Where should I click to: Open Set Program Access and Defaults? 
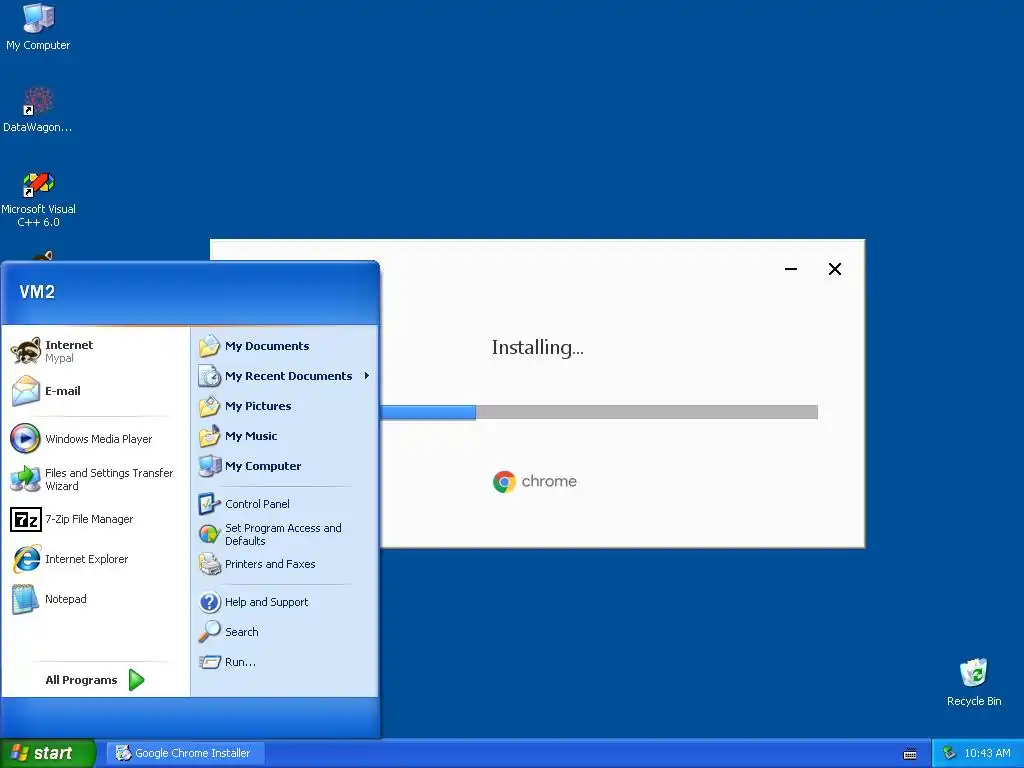pos(285,534)
